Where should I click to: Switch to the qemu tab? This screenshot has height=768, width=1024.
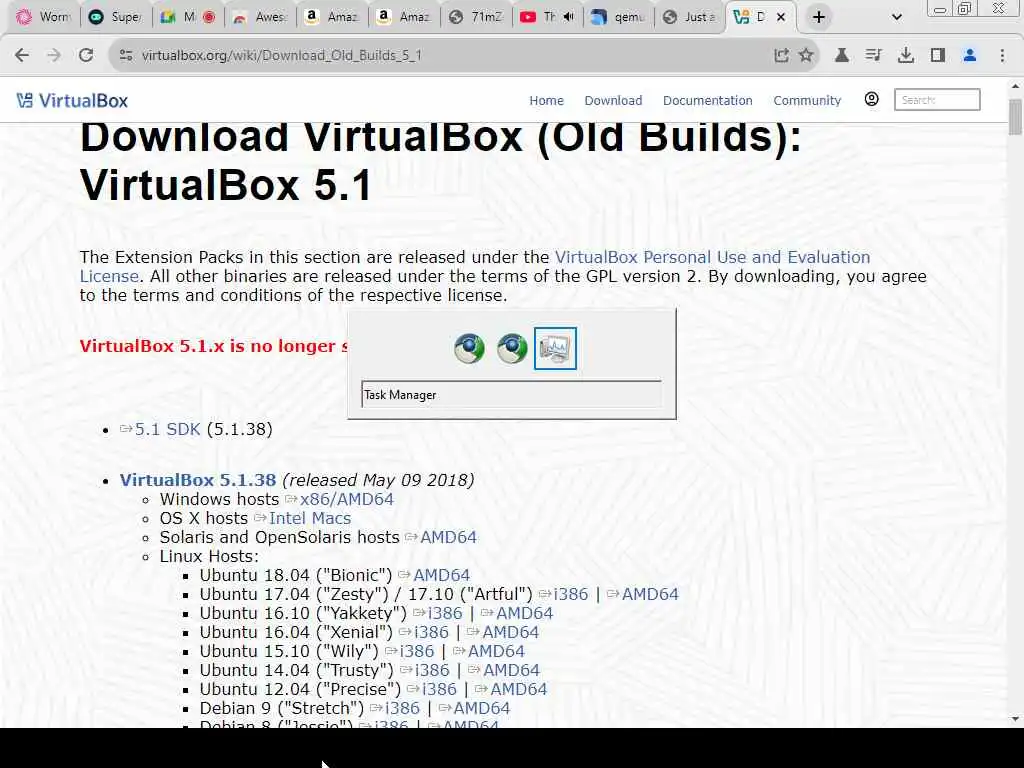tap(619, 18)
